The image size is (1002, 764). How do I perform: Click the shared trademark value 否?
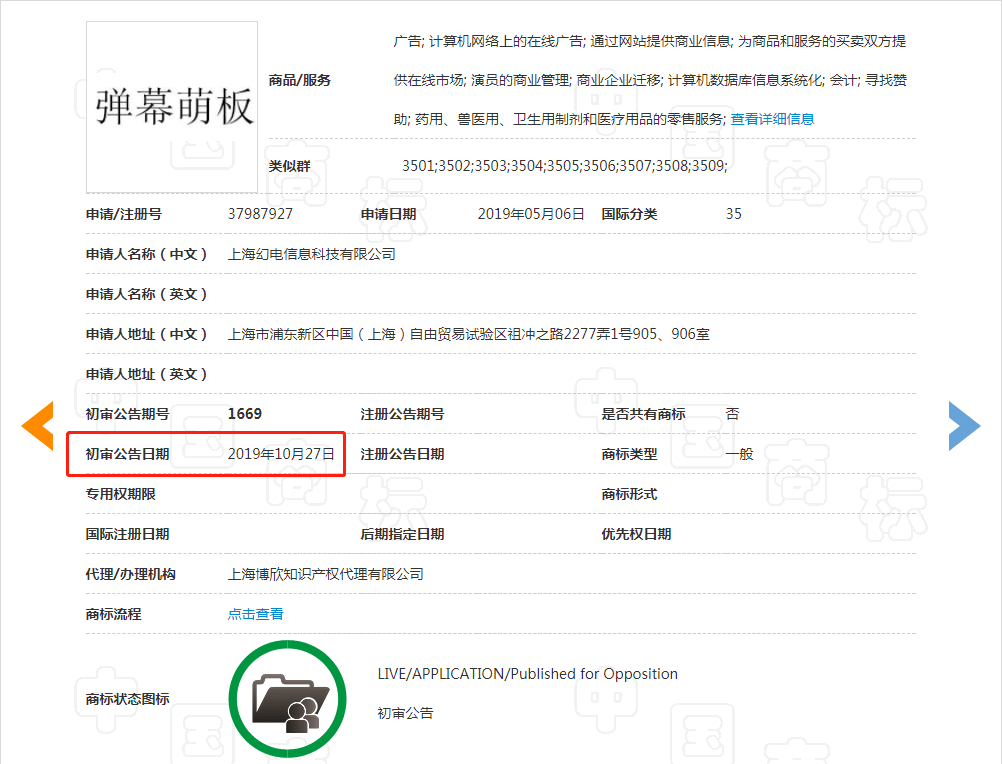(x=732, y=414)
